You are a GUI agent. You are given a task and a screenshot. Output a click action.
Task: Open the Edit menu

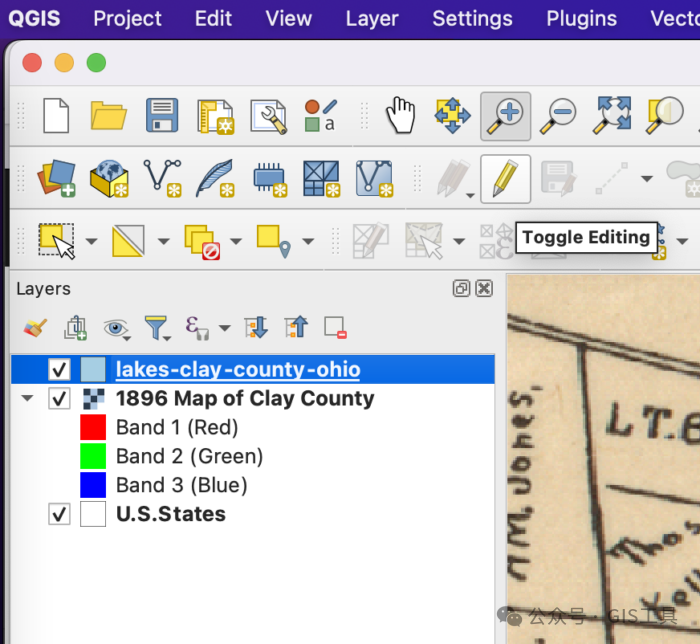(x=213, y=19)
